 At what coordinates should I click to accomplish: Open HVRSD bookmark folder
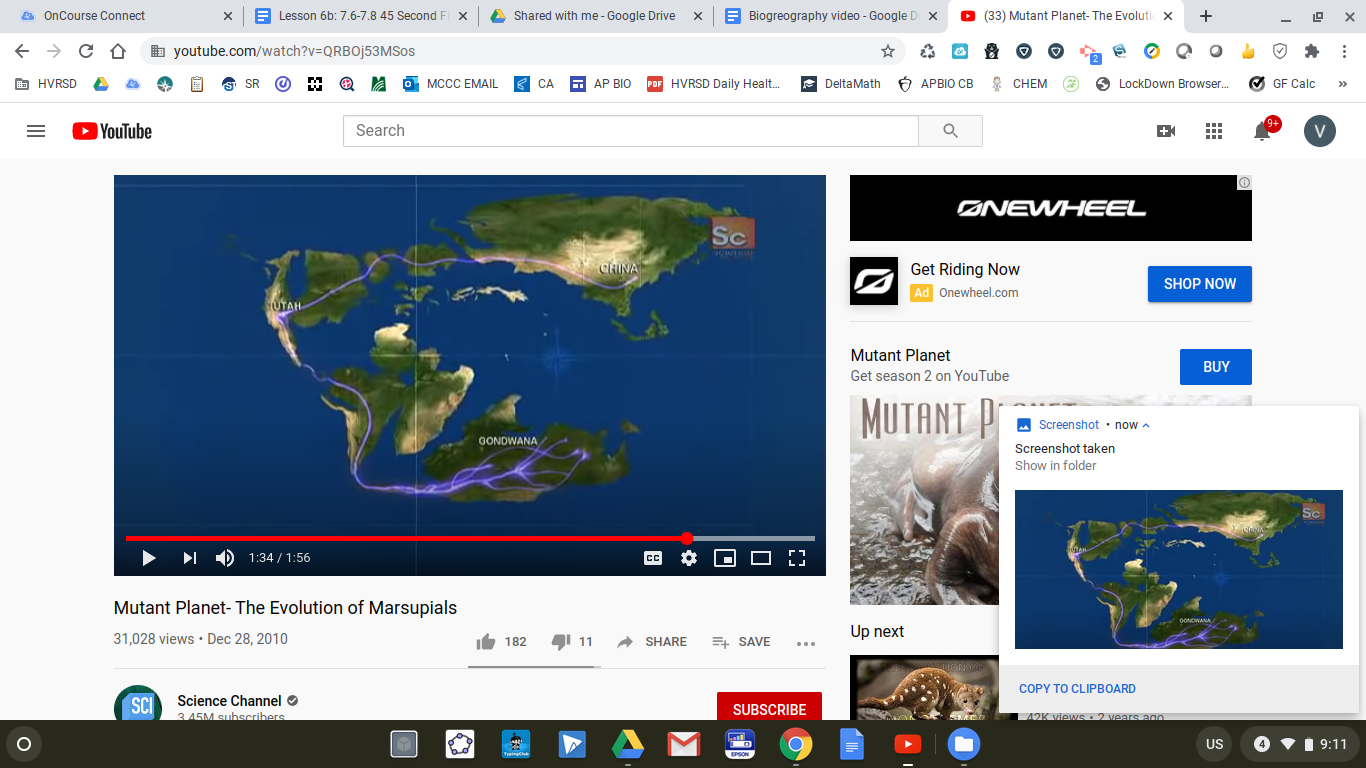click(x=46, y=84)
